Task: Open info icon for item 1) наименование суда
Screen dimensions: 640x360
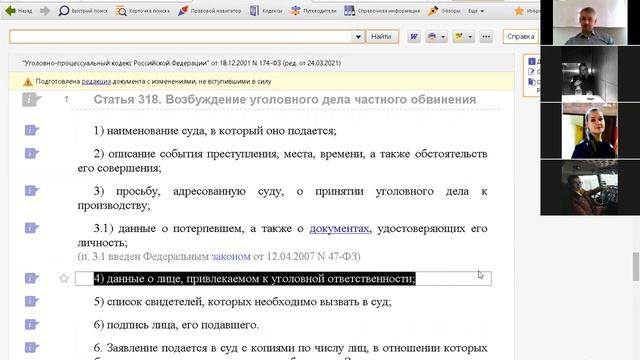Action: click(32, 131)
